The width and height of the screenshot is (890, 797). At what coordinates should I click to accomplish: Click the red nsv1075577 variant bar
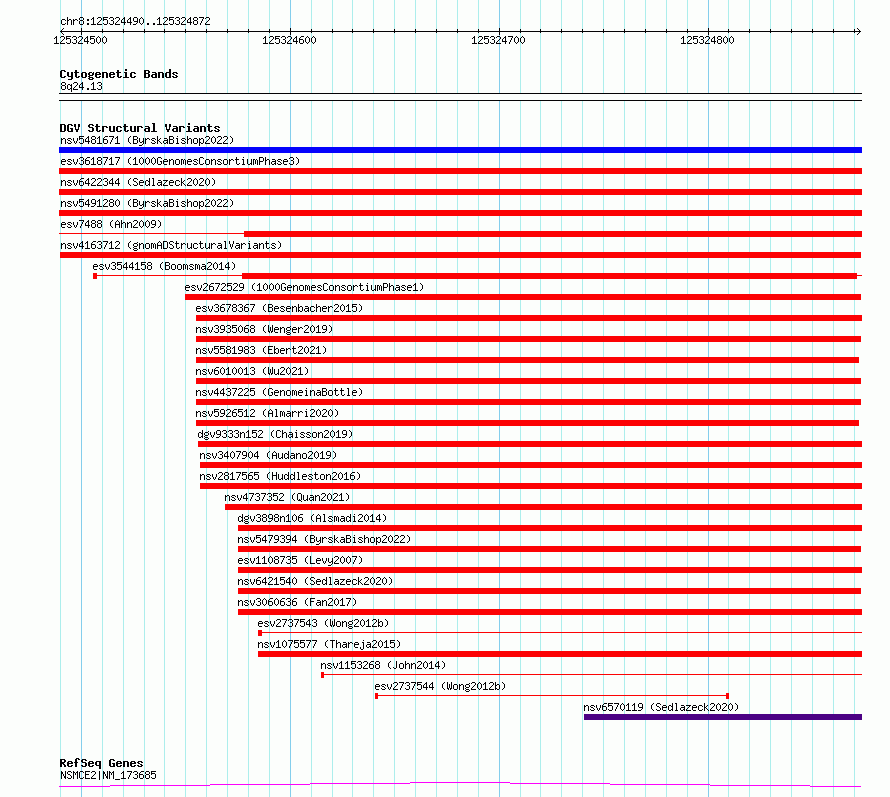point(560,654)
